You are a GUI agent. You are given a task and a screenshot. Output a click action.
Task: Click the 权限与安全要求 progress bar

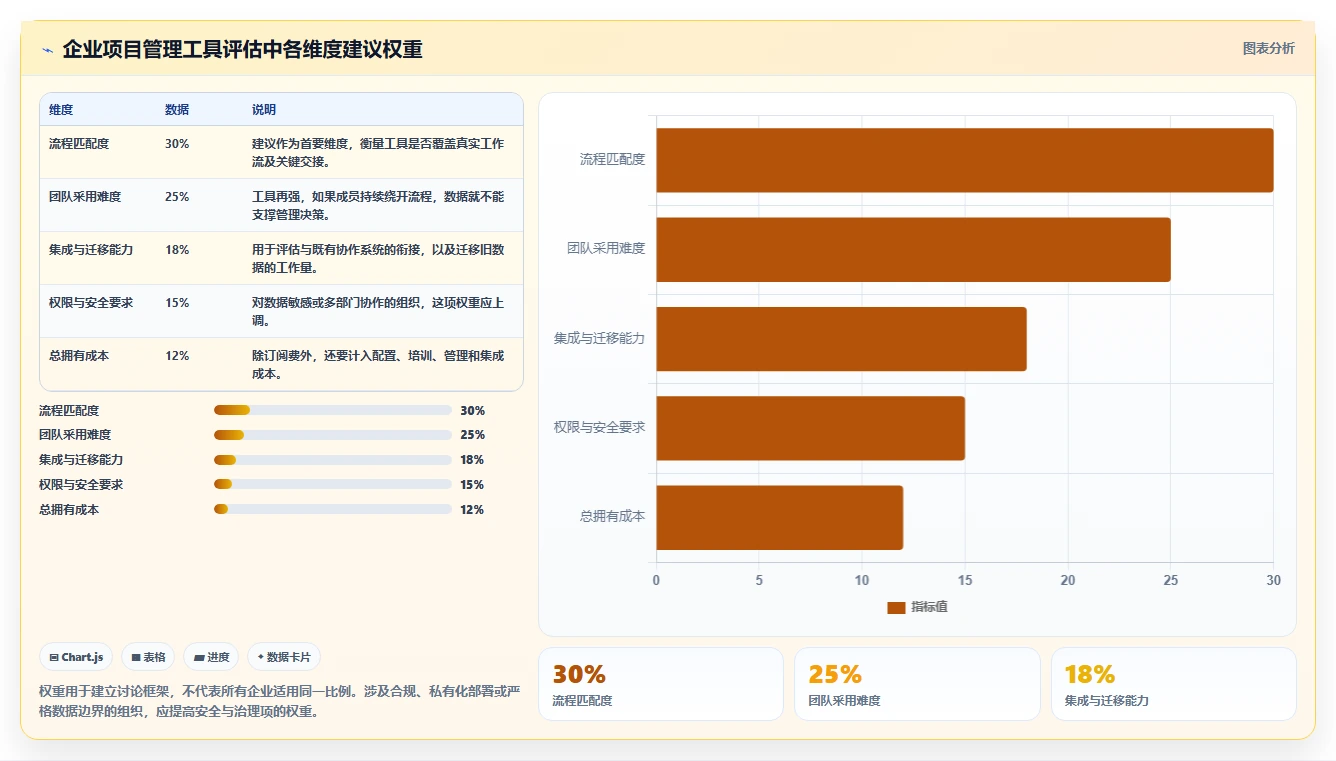[333, 484]
